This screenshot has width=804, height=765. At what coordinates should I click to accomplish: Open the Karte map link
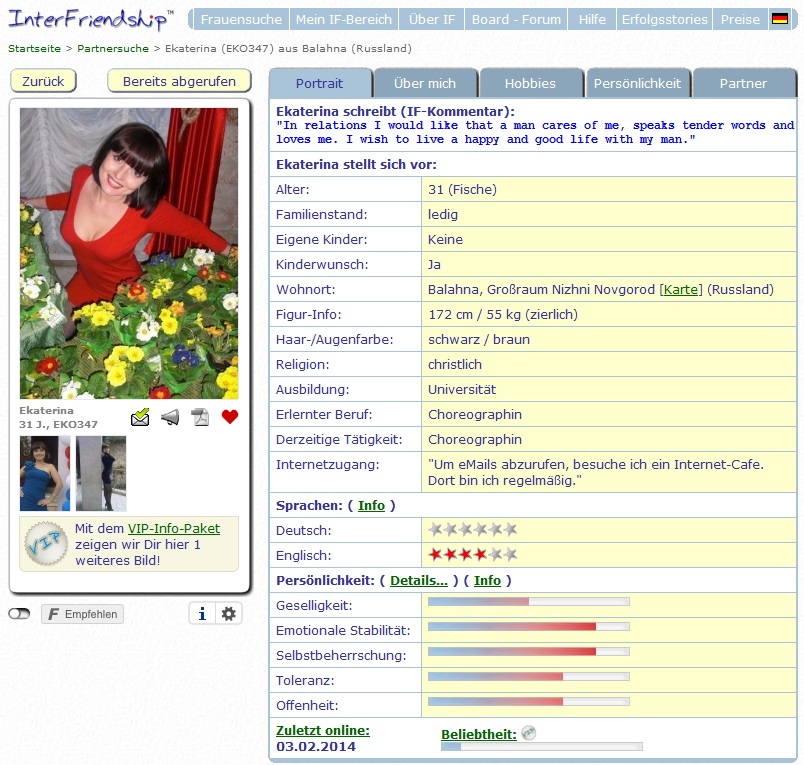(x=681, y=290)
